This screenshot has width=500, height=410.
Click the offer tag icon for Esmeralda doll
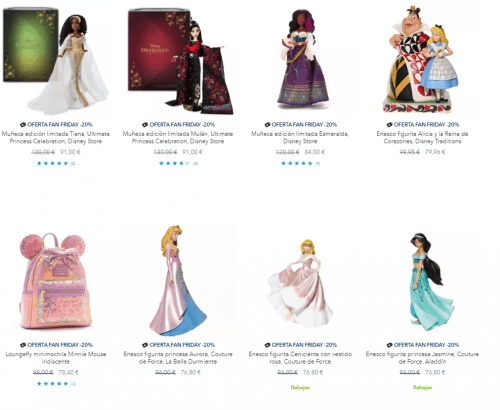267,125
